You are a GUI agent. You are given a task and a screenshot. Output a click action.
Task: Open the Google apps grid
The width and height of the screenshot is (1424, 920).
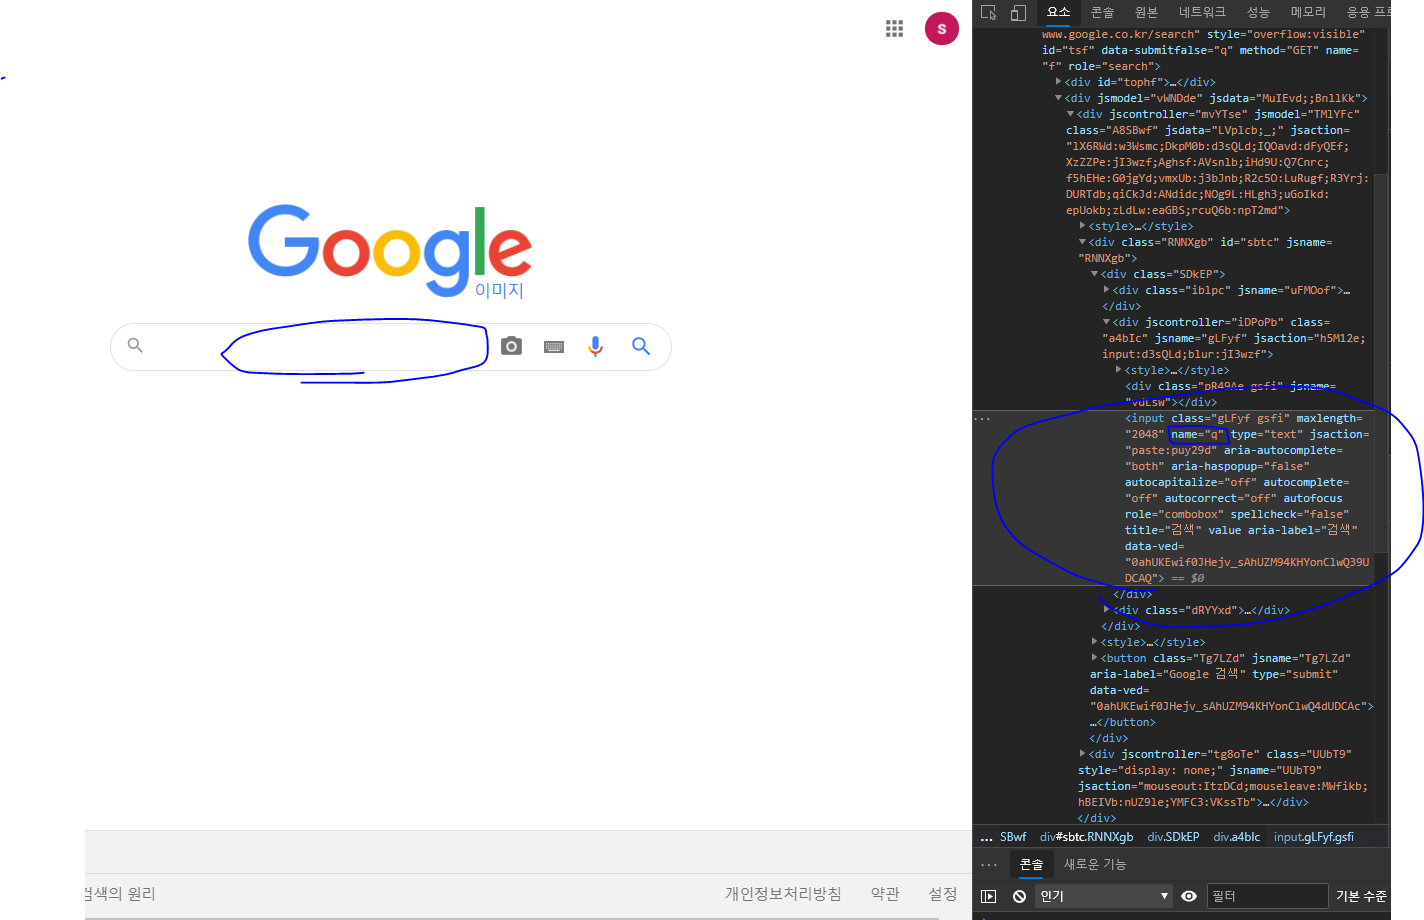[x=894, y=28]
